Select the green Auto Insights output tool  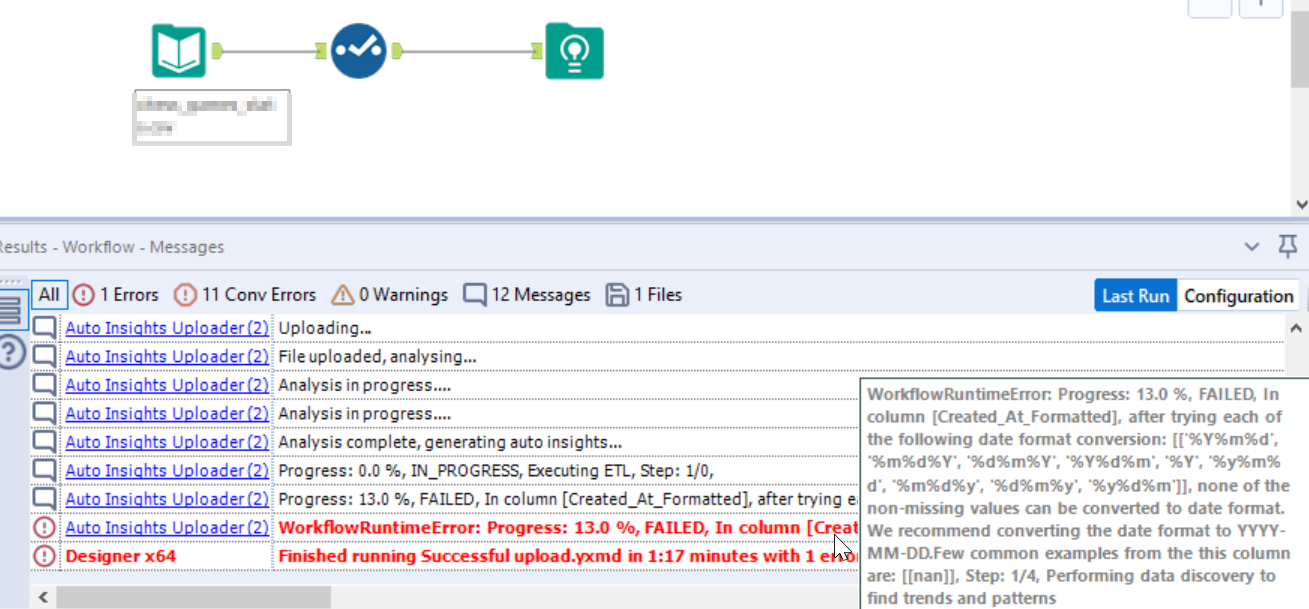573,48
